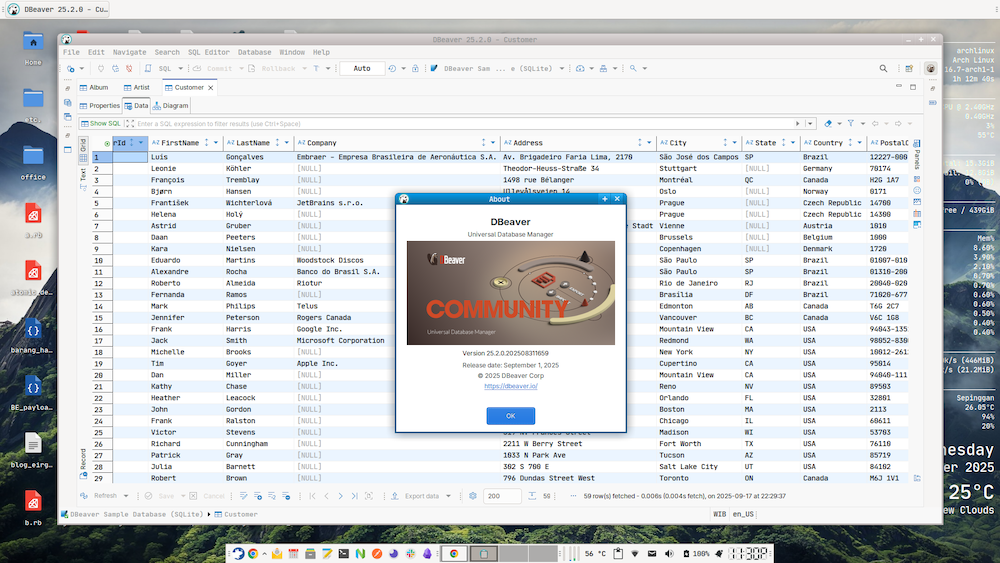Image resolution: width=1000 pixels, height=563 pixels.
Task: Click the search magnifier icon in the toolbar
Action: 883,69
